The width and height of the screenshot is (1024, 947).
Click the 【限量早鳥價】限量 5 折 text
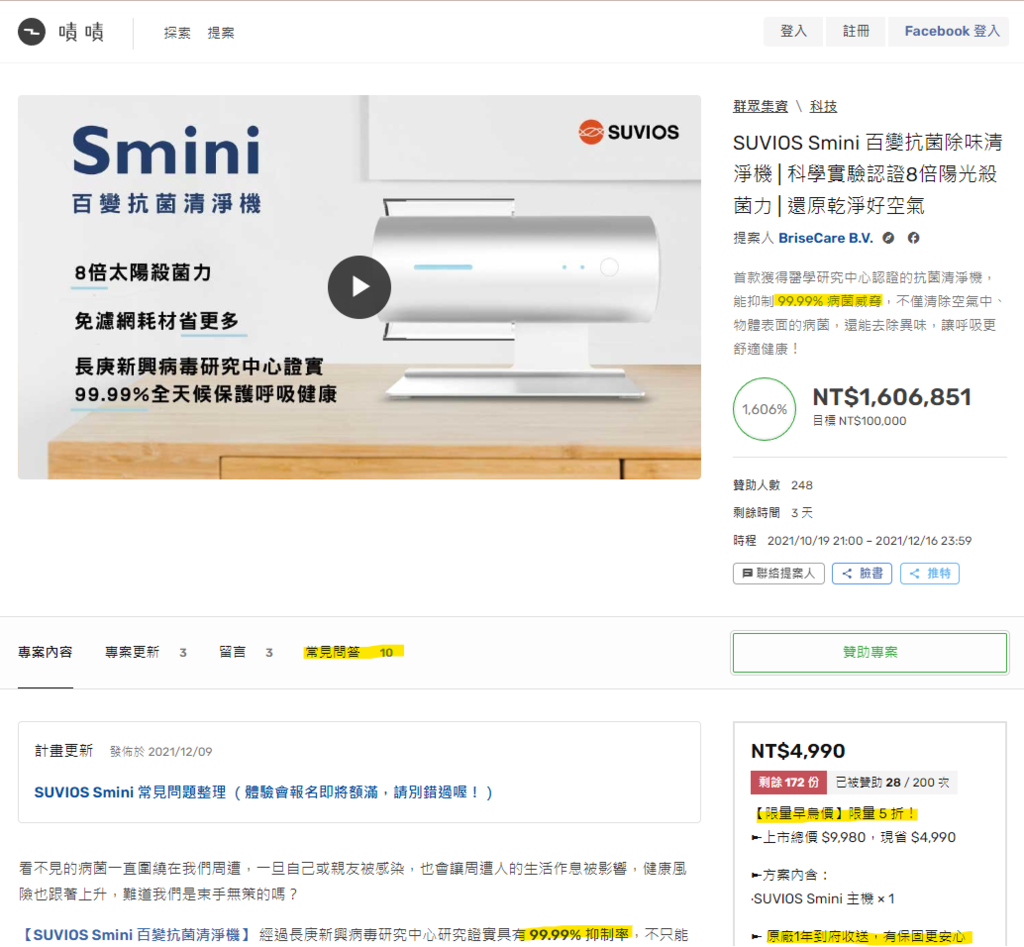point(835,814)
